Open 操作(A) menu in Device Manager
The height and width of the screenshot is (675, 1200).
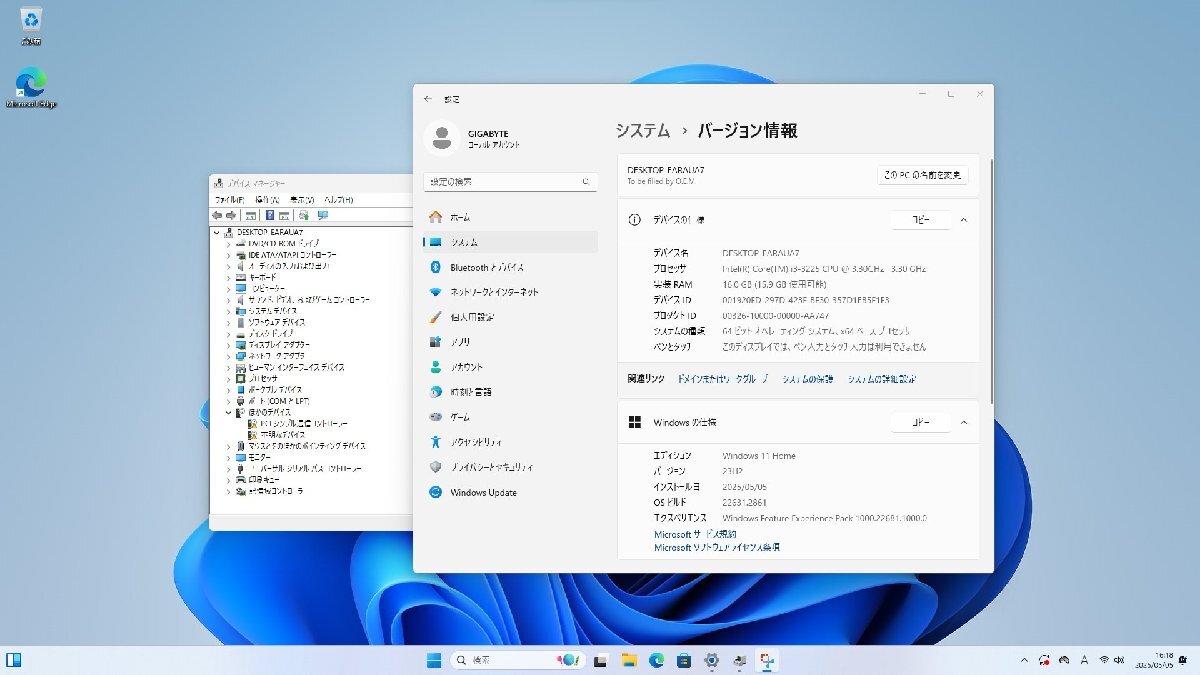[266, 200]
